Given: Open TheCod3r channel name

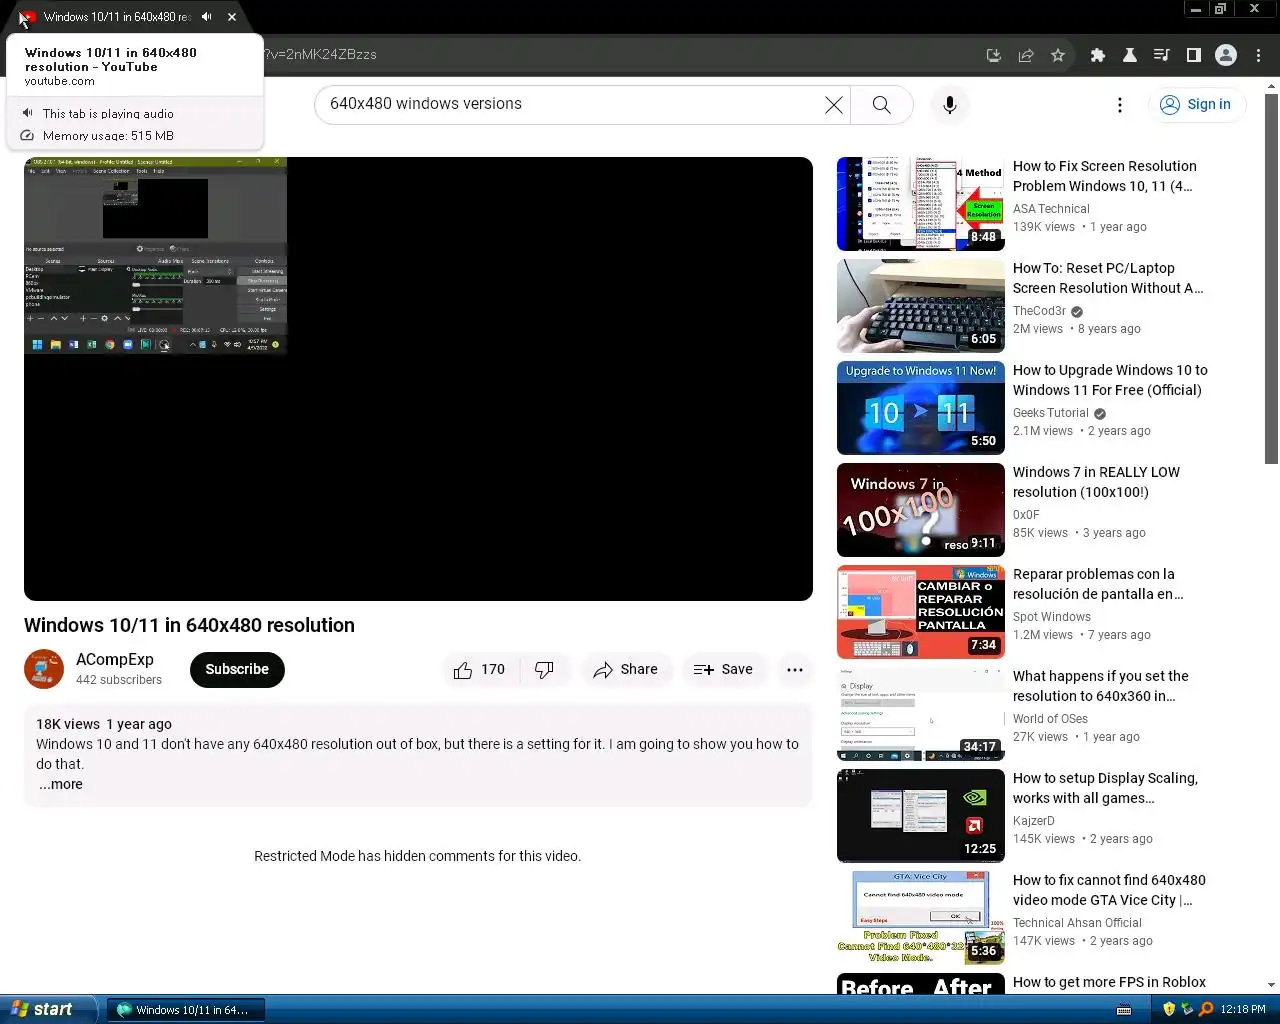Looking at the screenshot, I should click(1039, 311).
